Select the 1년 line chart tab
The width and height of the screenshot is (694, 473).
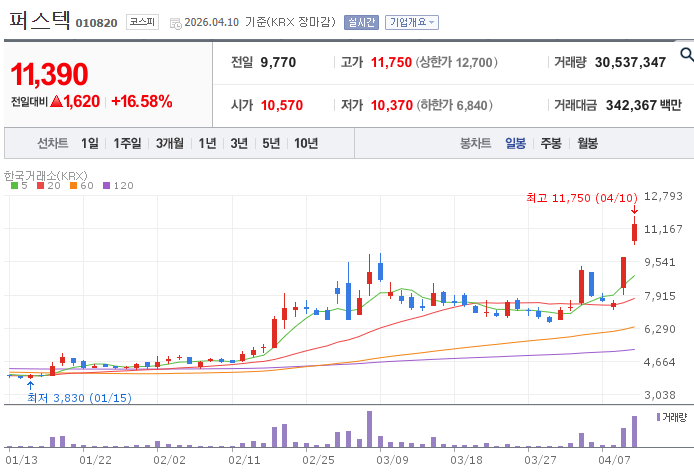[x=207, y=143]
